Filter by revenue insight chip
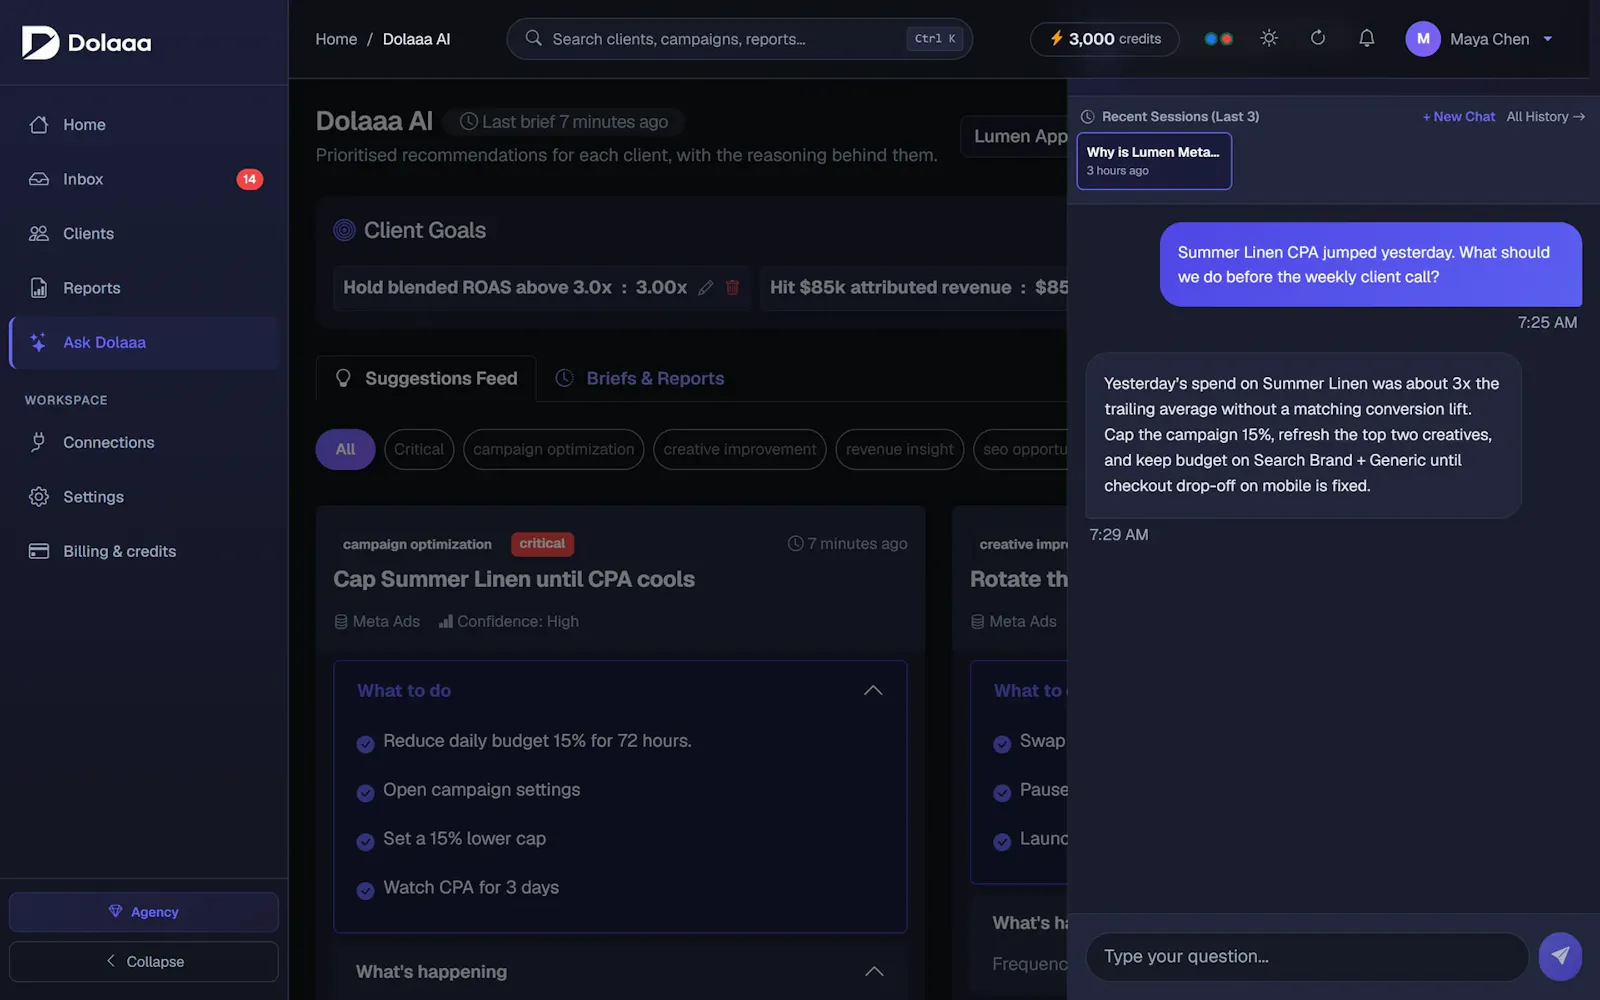 tap(899, 449)
